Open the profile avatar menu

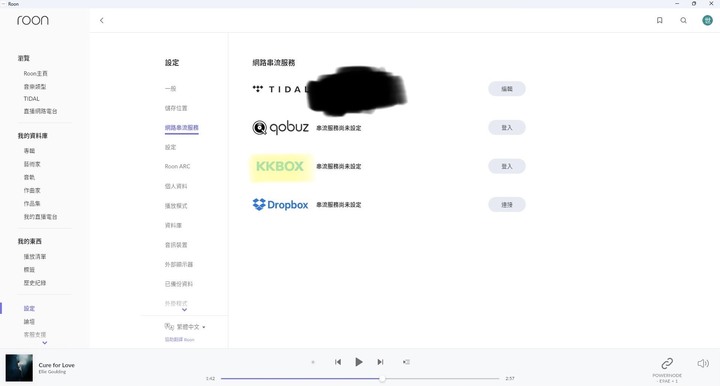[707, 20]
